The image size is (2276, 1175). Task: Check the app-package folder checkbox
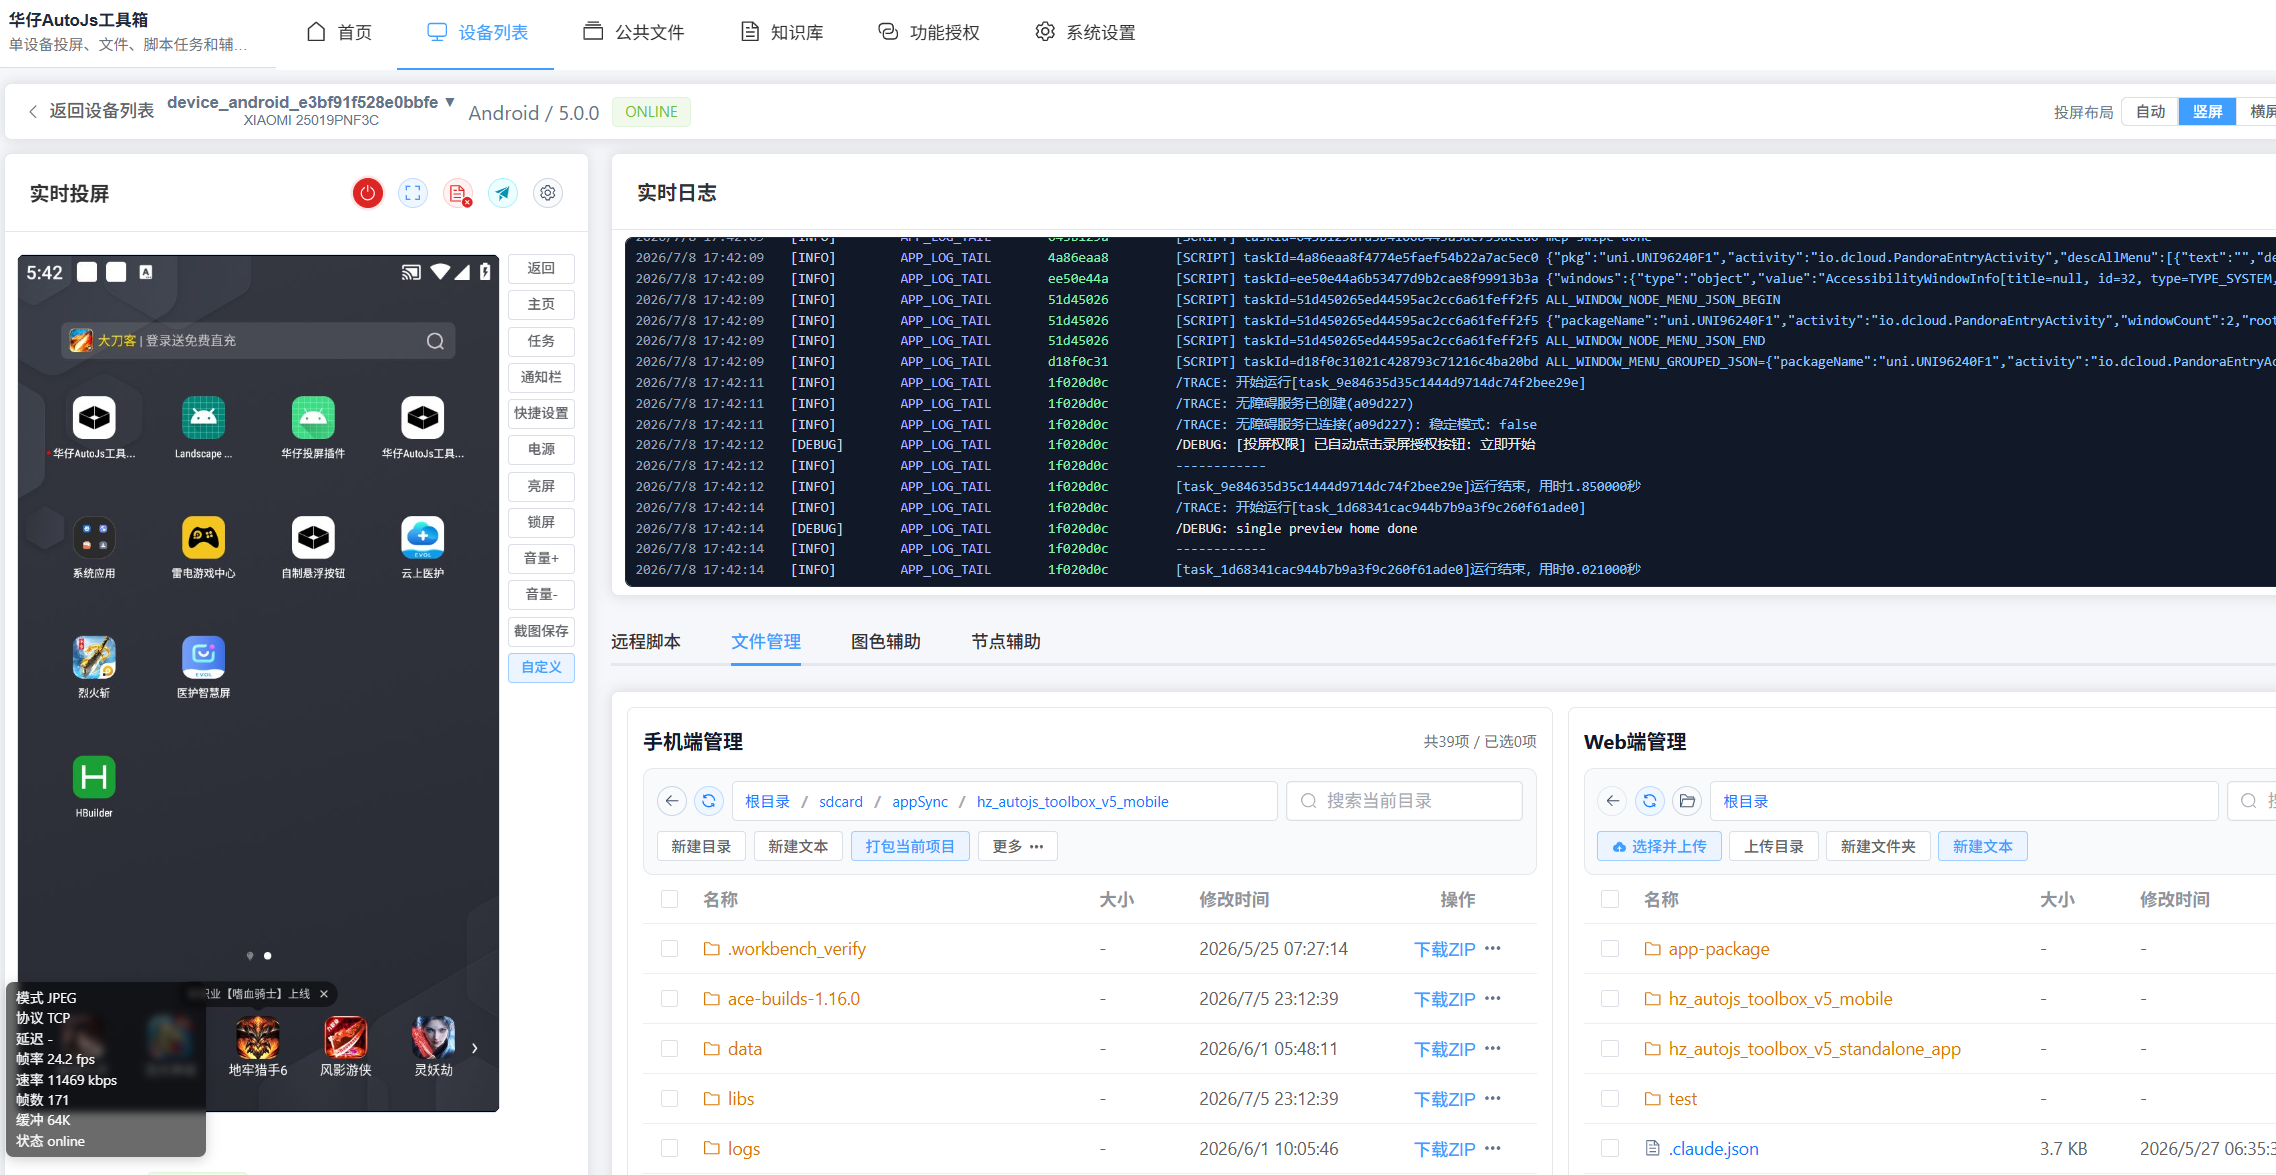click(x=1610, y=948)
